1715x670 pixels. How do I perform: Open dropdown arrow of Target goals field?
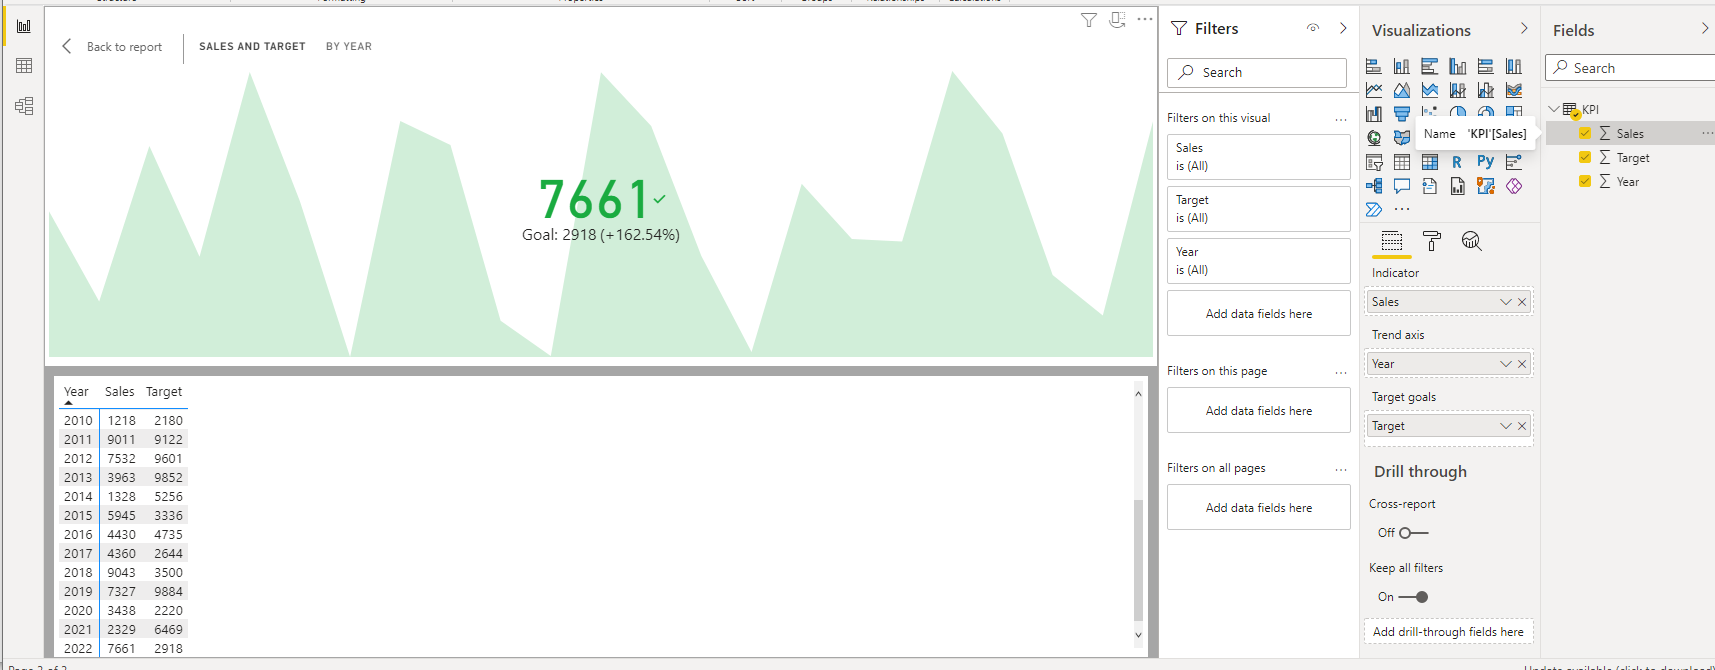pyautogui.click(x=1506, y=426)
